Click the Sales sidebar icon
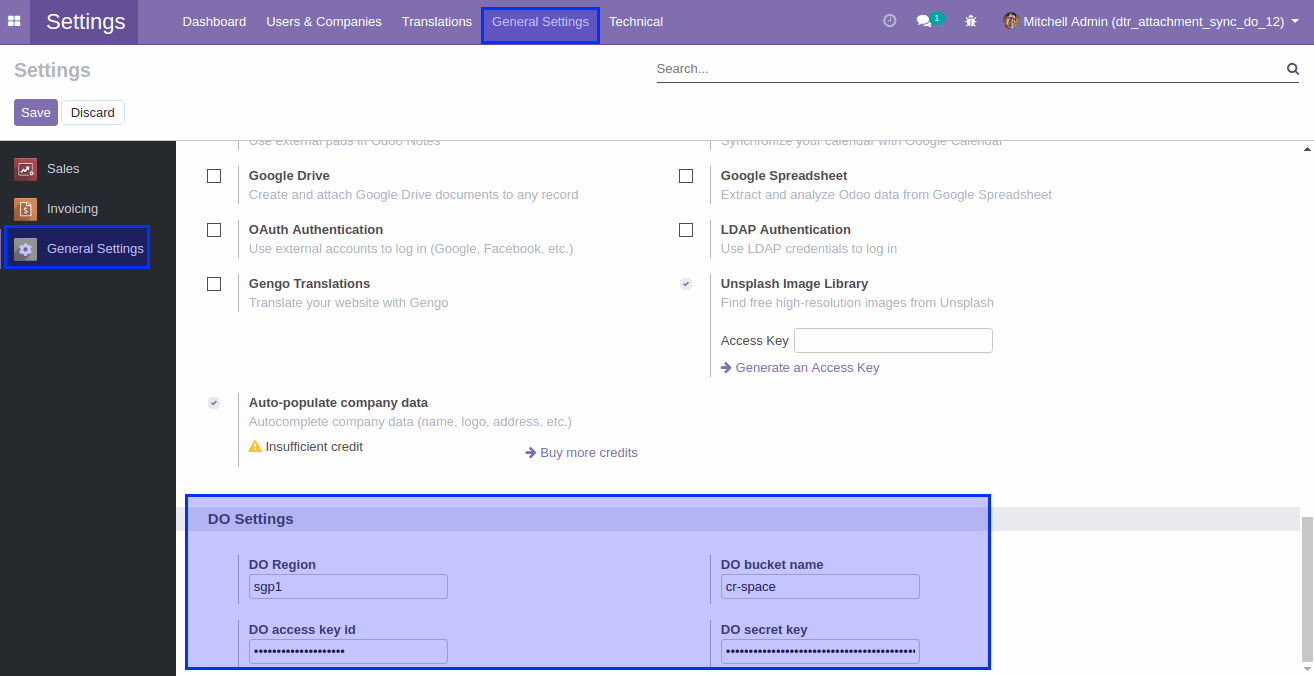The height and width of the screenshot is (676, 1314). pyautogui.click(x=26, y=169)
